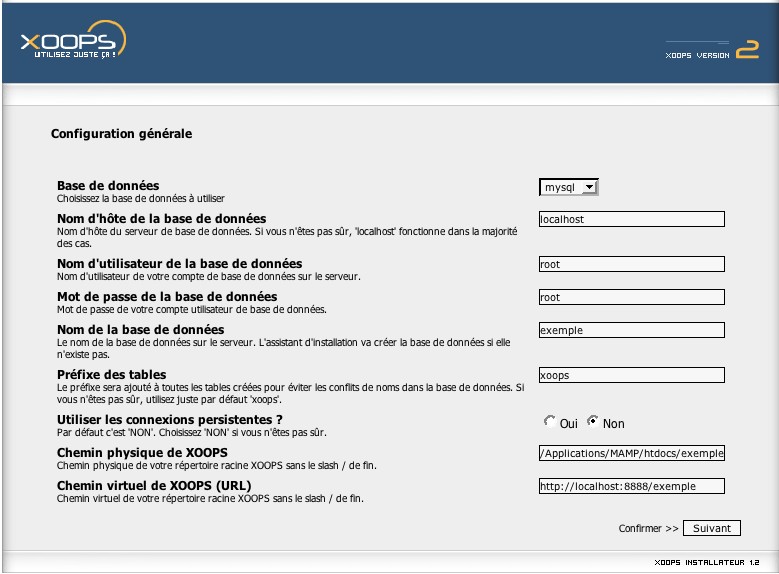This screenshot has height=574, width=779.
Task: Click the XOOPS version 2 emblem
Action: tap(712, 50)
